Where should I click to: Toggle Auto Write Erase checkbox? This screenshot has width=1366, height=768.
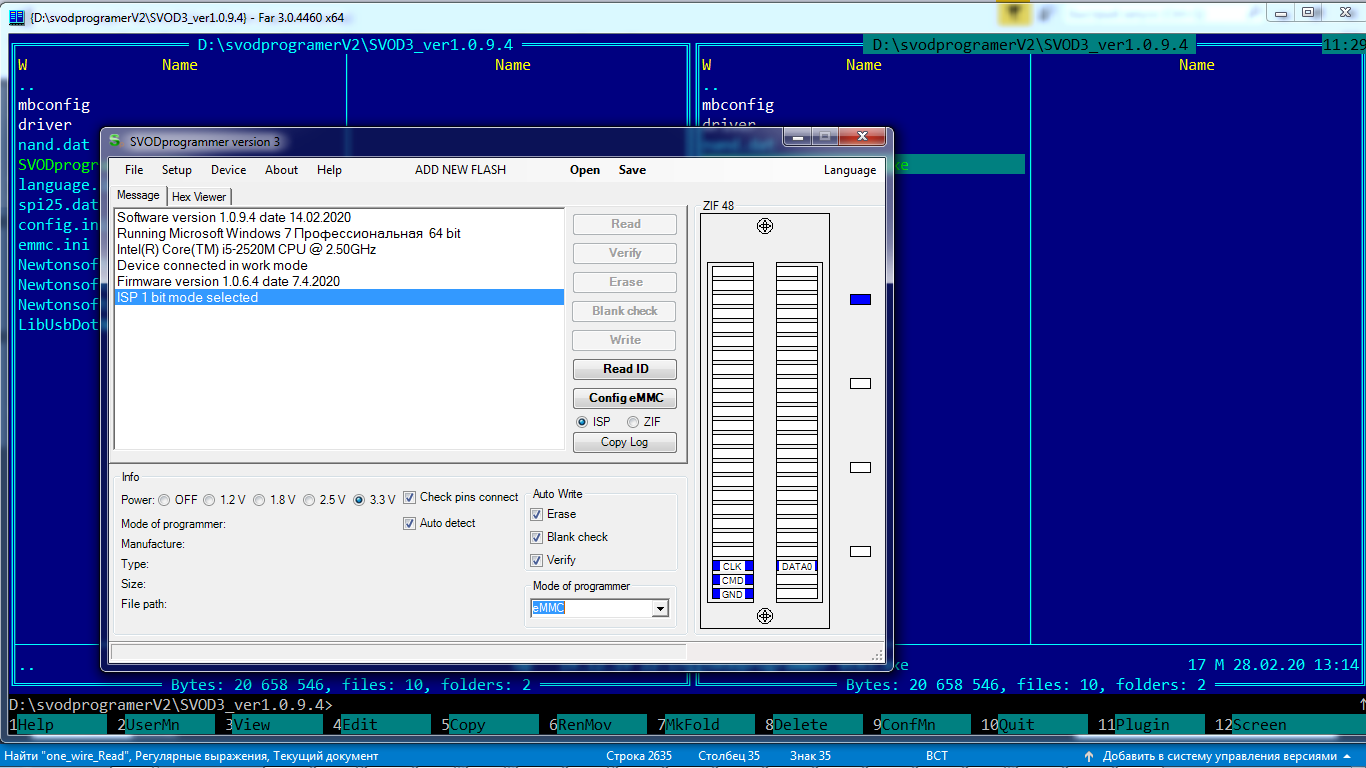pos(537,514)
